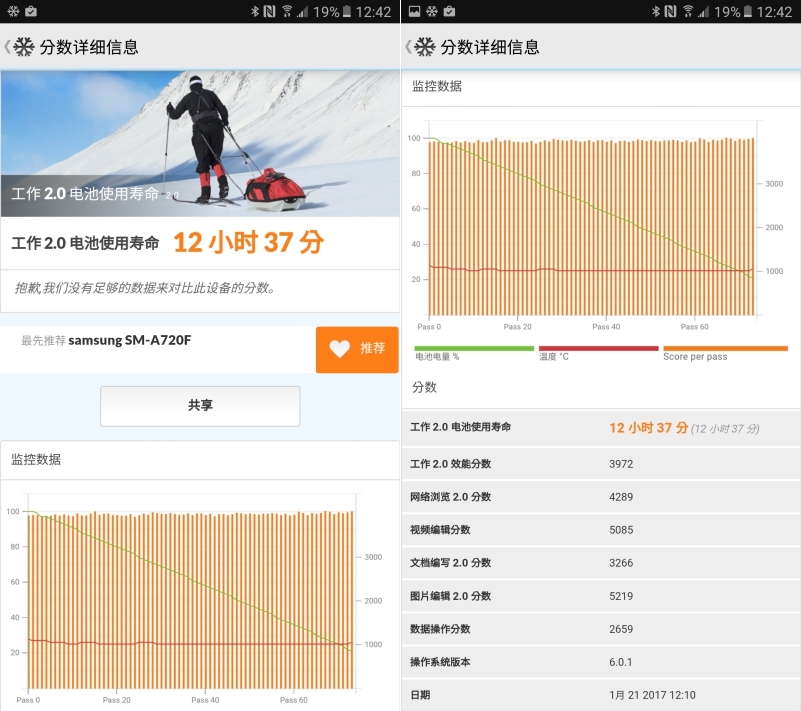Image resolution: width=801 pixels, height=711 pixels.
Task: Tap the 分数详细信息 title on right screen
Action: click(490, 47)
